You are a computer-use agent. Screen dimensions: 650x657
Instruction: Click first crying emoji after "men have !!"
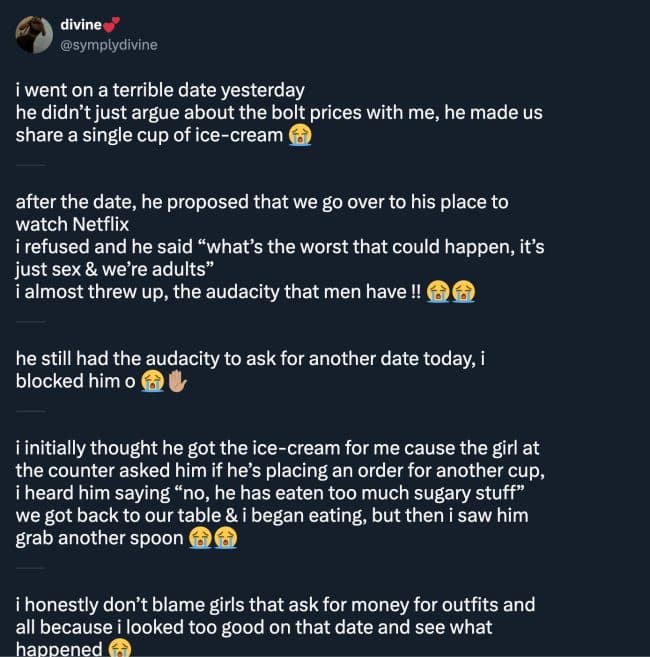point(436,291)
